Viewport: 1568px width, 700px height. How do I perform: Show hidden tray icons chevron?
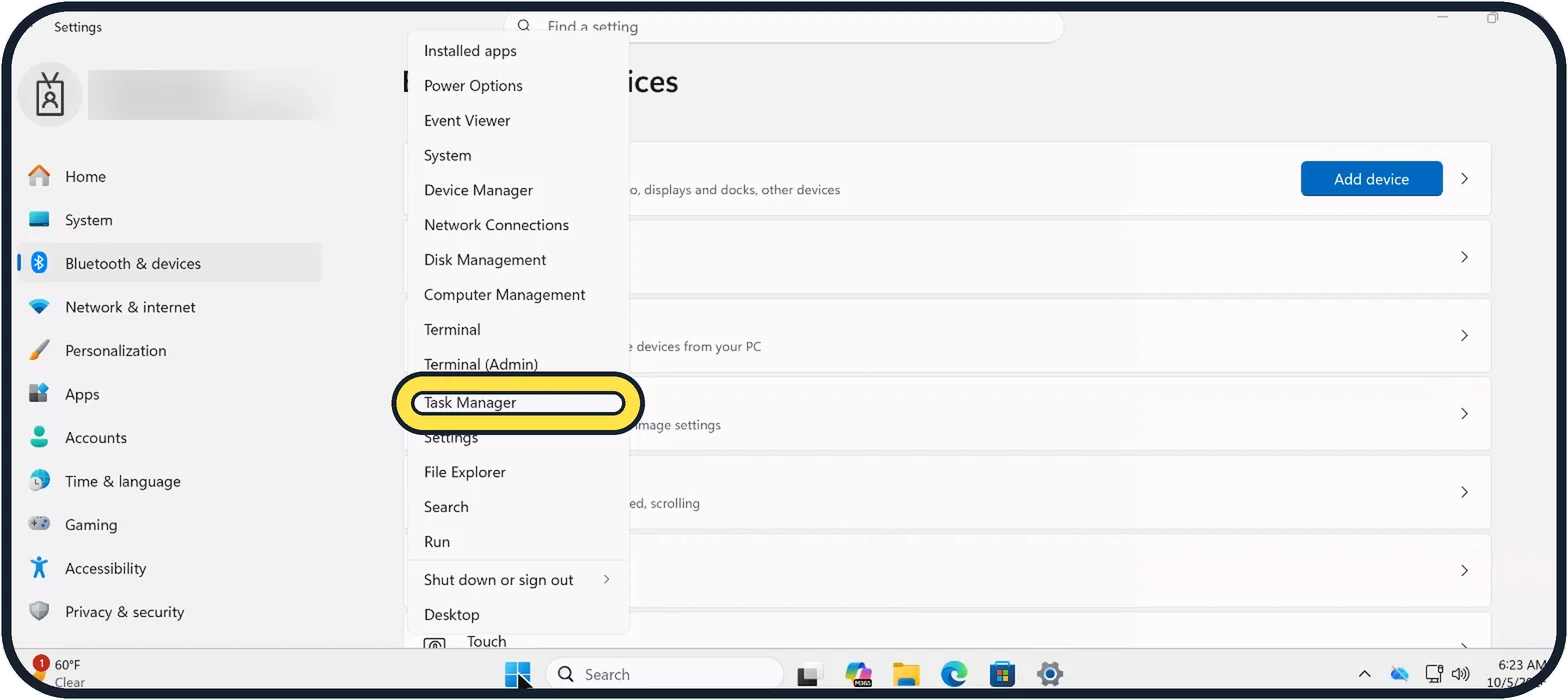1364,674
